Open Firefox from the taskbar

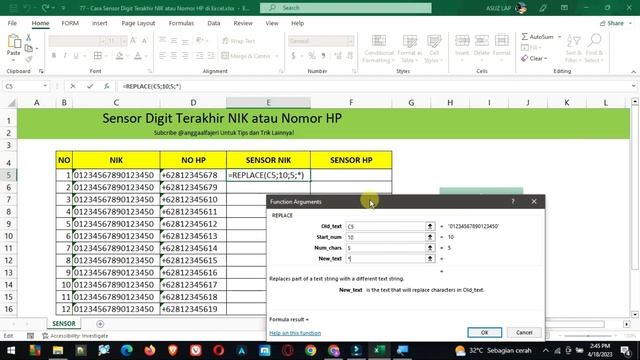click(150, 351)
